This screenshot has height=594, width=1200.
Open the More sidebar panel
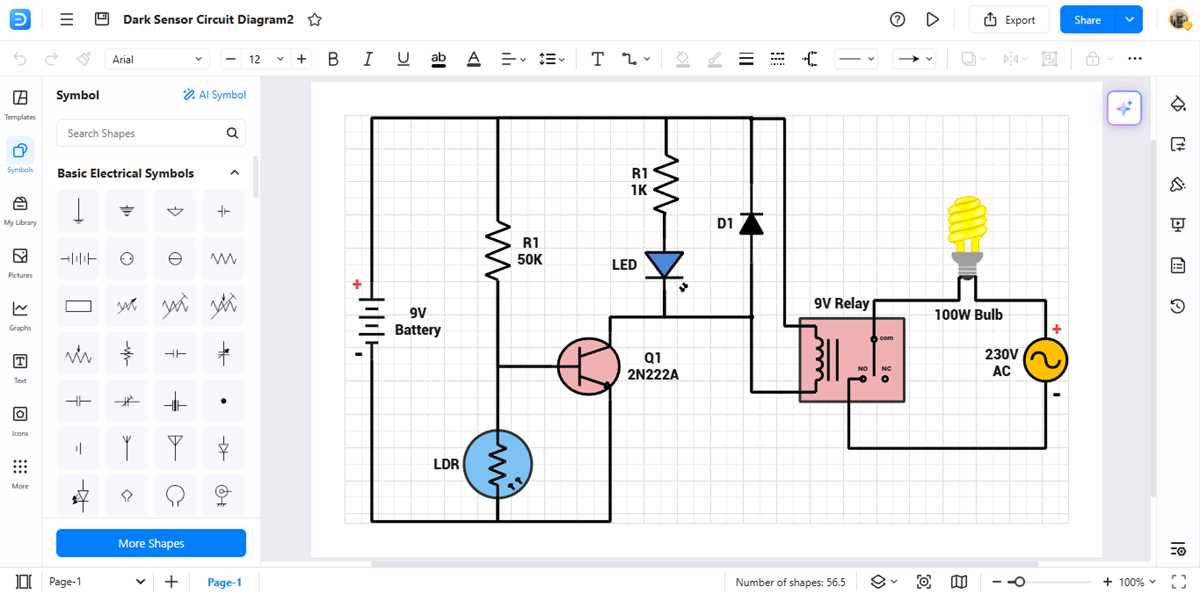20,473
